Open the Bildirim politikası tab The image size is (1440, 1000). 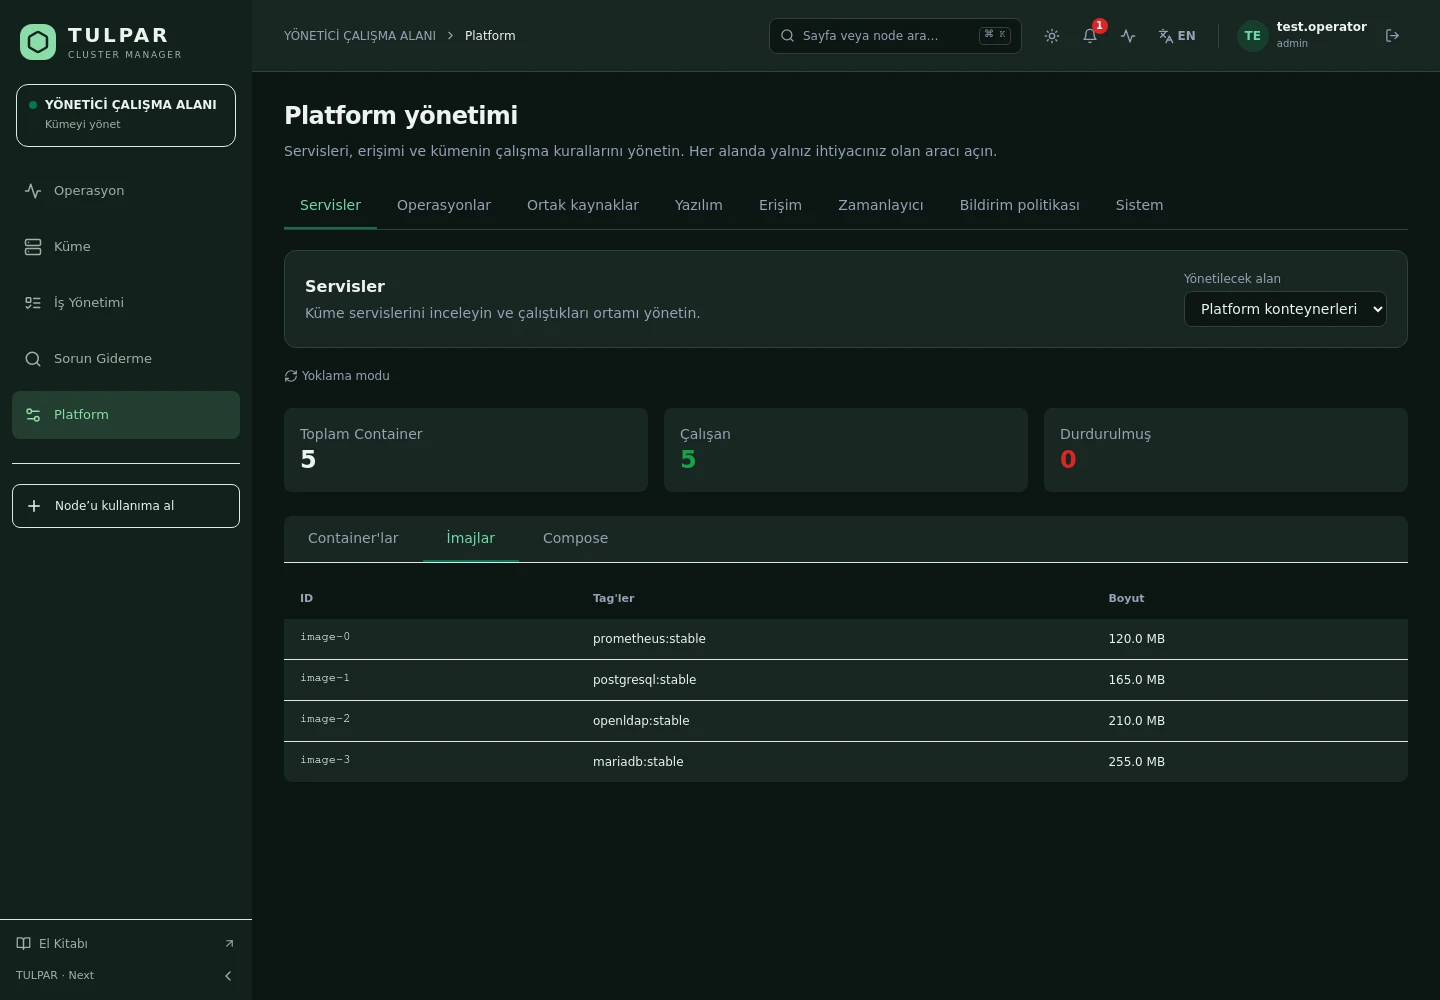click(1020, 205)
